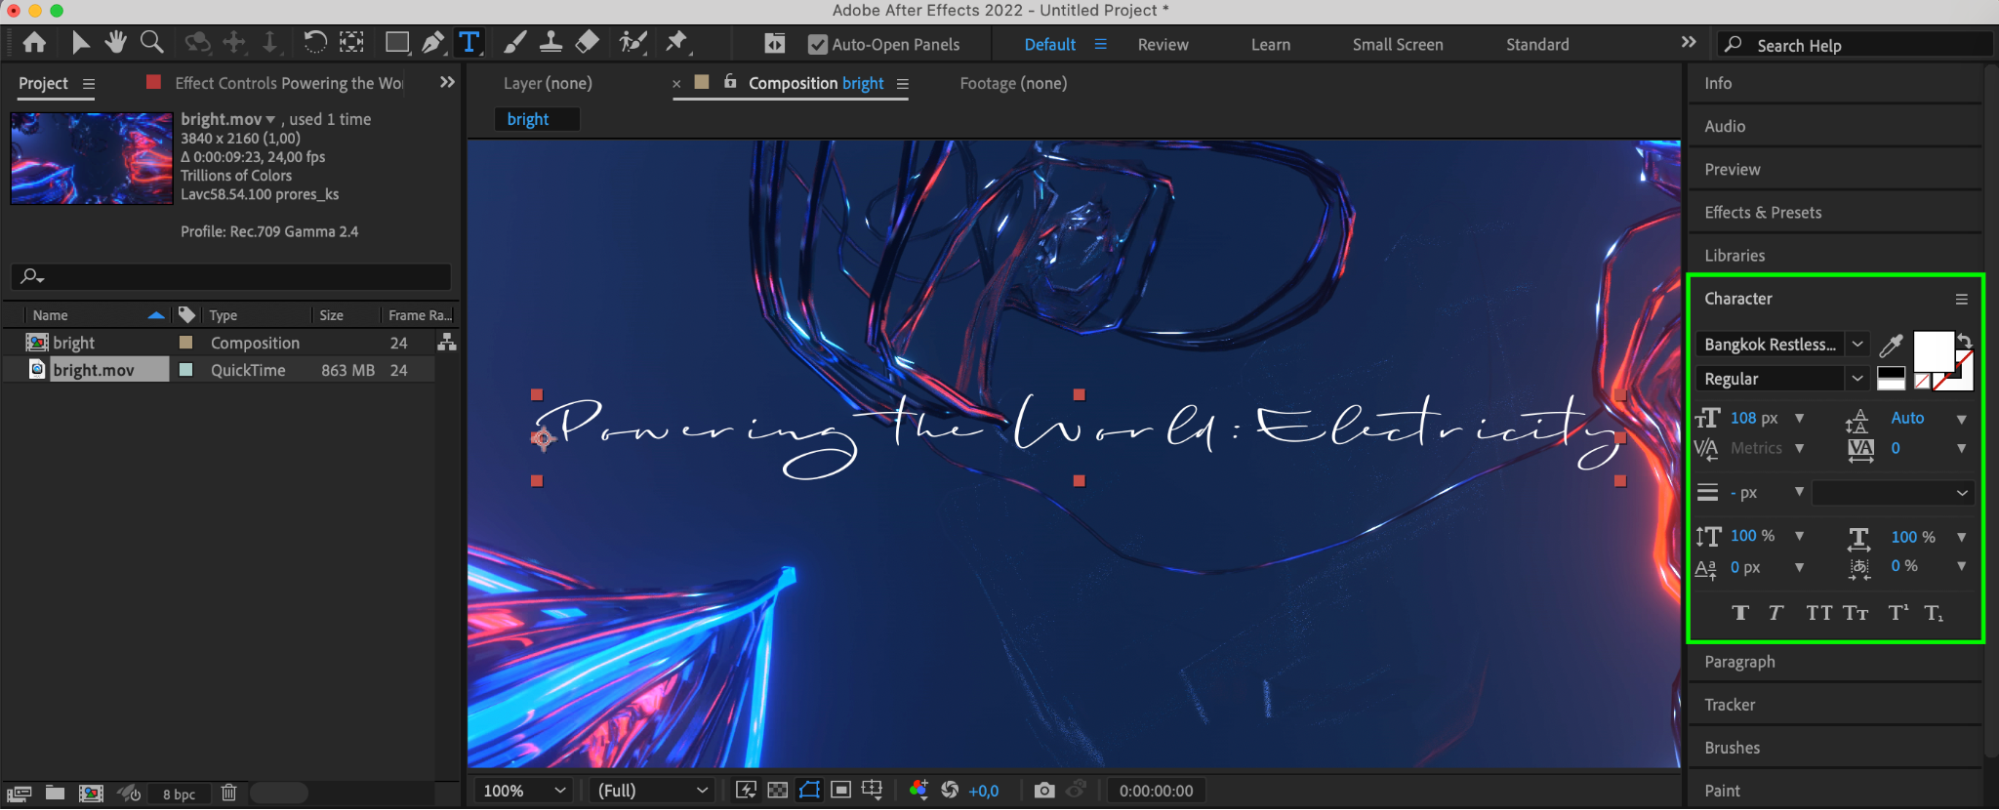Expand the Full resolution dropdown
Screen dimensions: 1999x810
pos(652,790)
